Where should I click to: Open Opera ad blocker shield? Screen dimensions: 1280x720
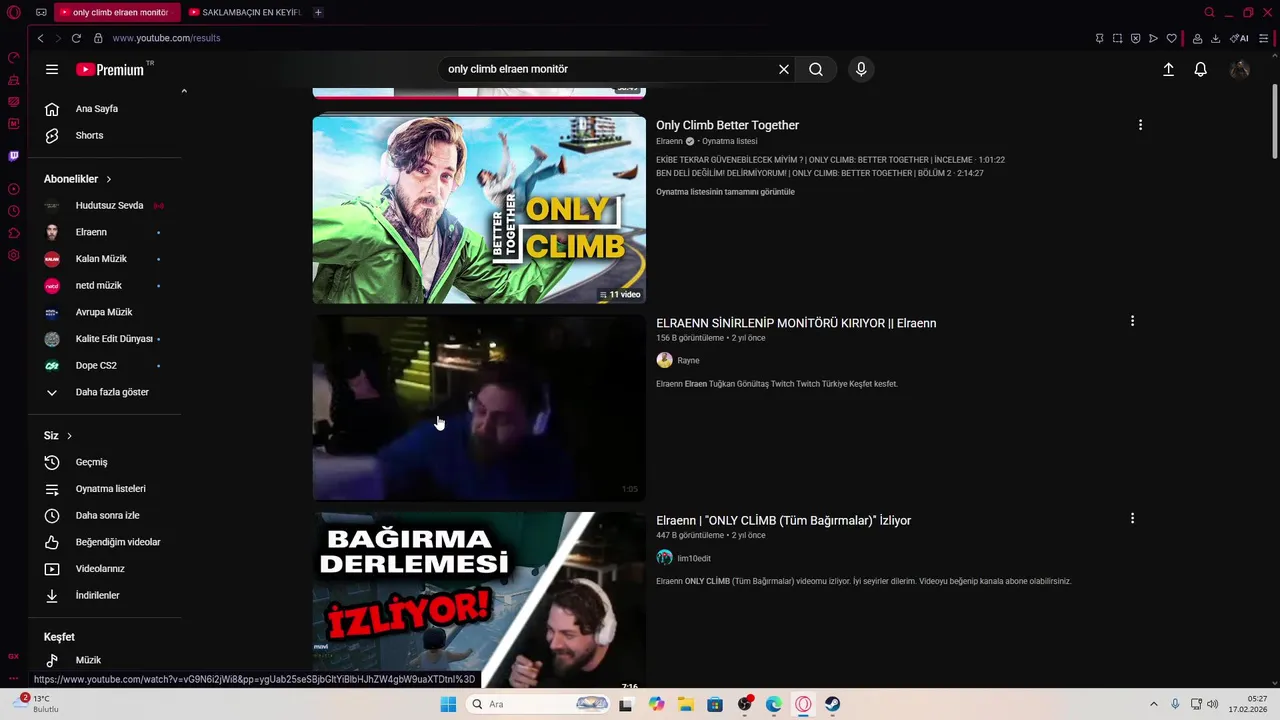[x=1135, y=38]
